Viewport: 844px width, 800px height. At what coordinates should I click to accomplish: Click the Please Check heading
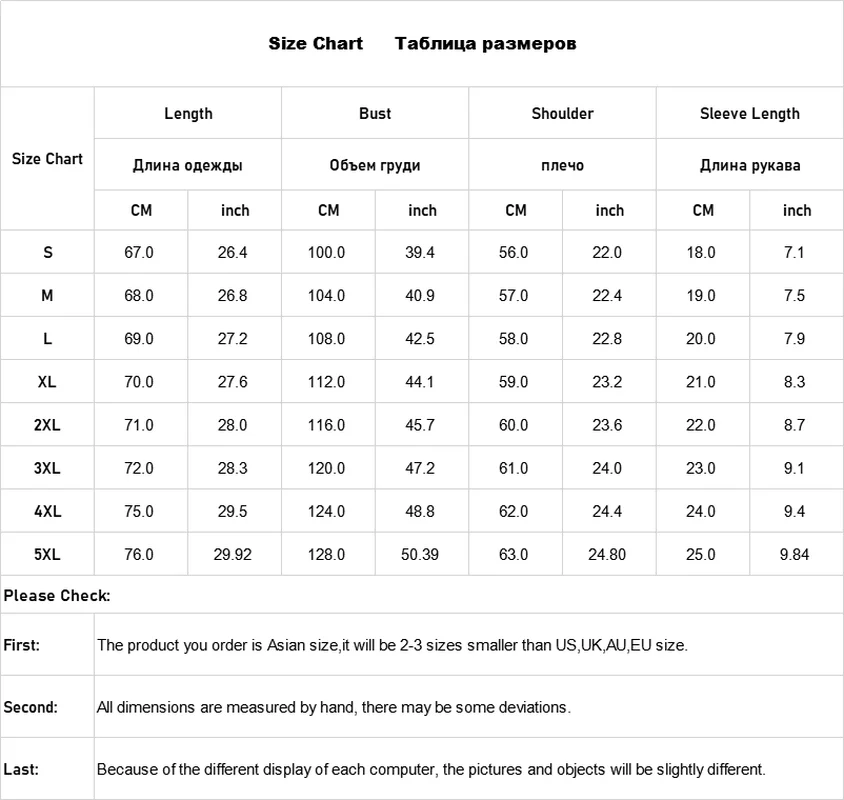point(57,596)
